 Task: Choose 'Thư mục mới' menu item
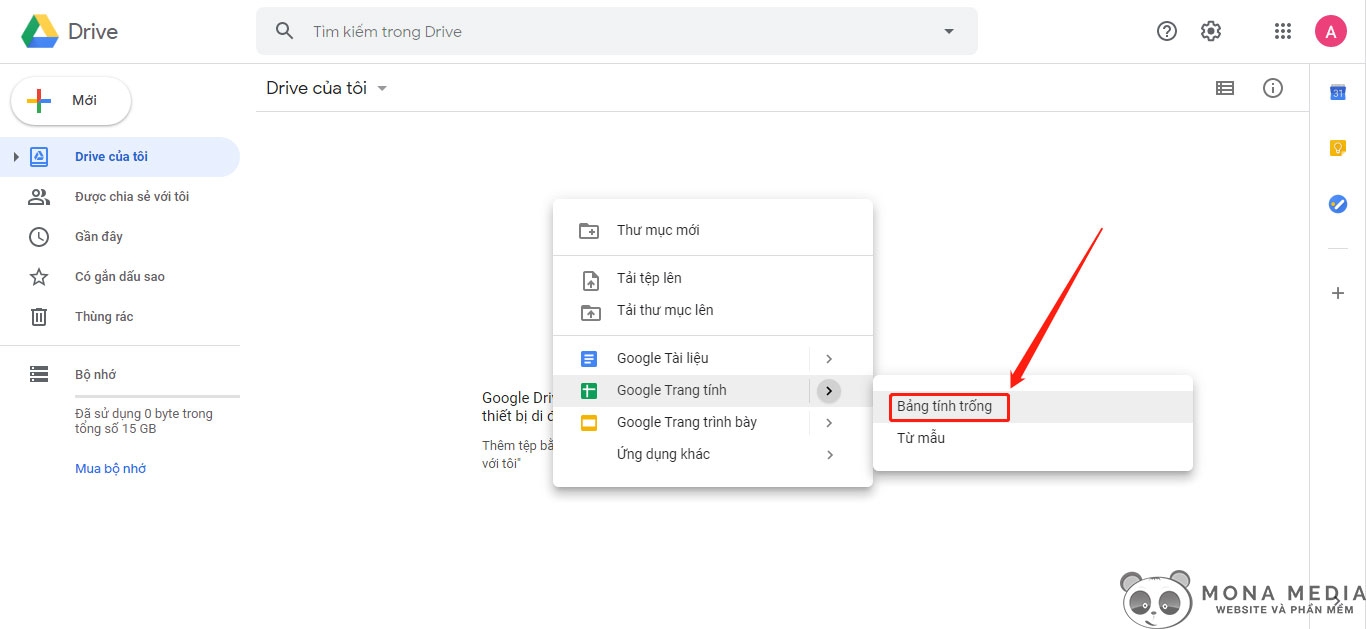tap(657, 230)
